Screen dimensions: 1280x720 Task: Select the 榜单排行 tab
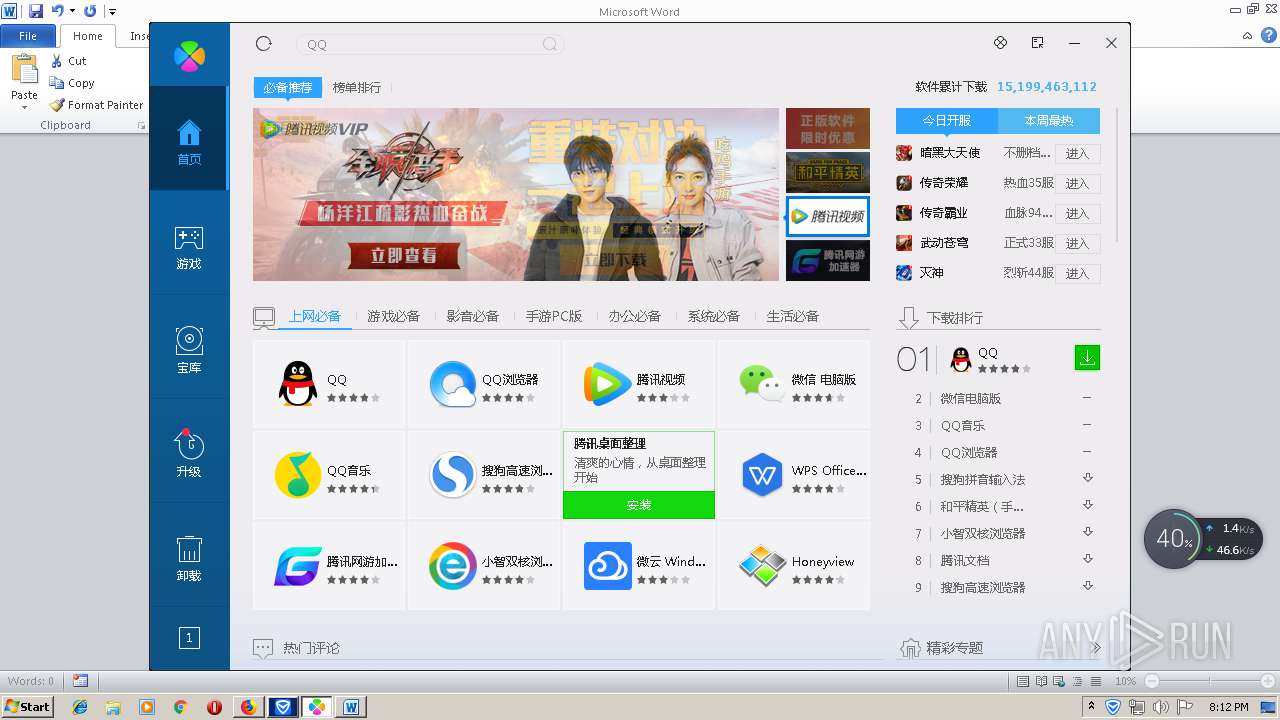pos(357,88)
